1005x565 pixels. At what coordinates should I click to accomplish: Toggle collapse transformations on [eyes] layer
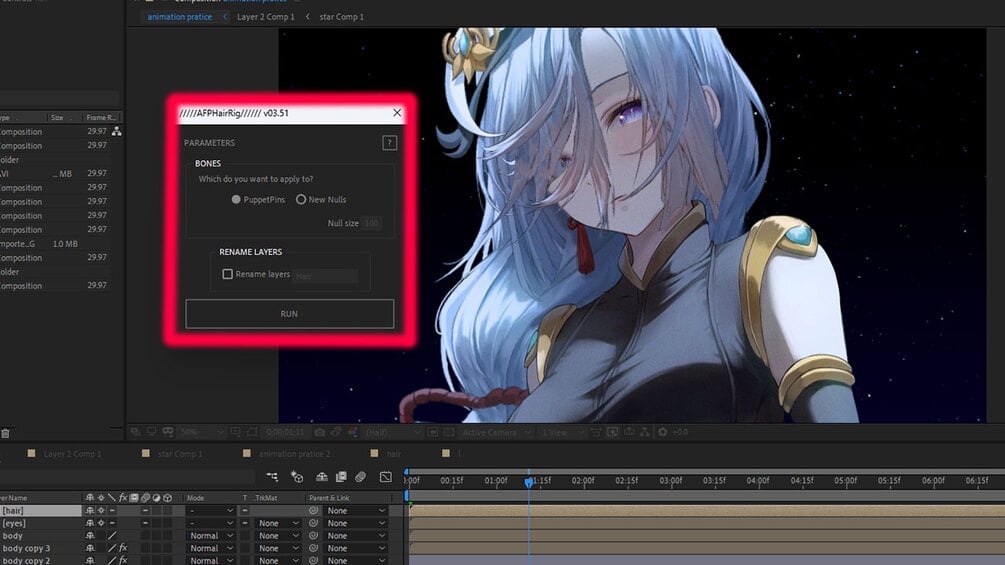[101, 523]
